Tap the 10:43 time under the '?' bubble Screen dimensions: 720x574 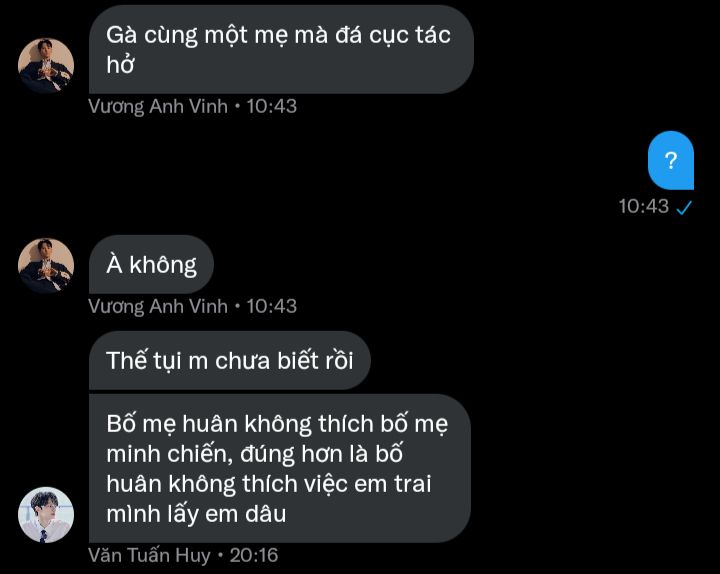pyautogui.click(x=643, y=206)
